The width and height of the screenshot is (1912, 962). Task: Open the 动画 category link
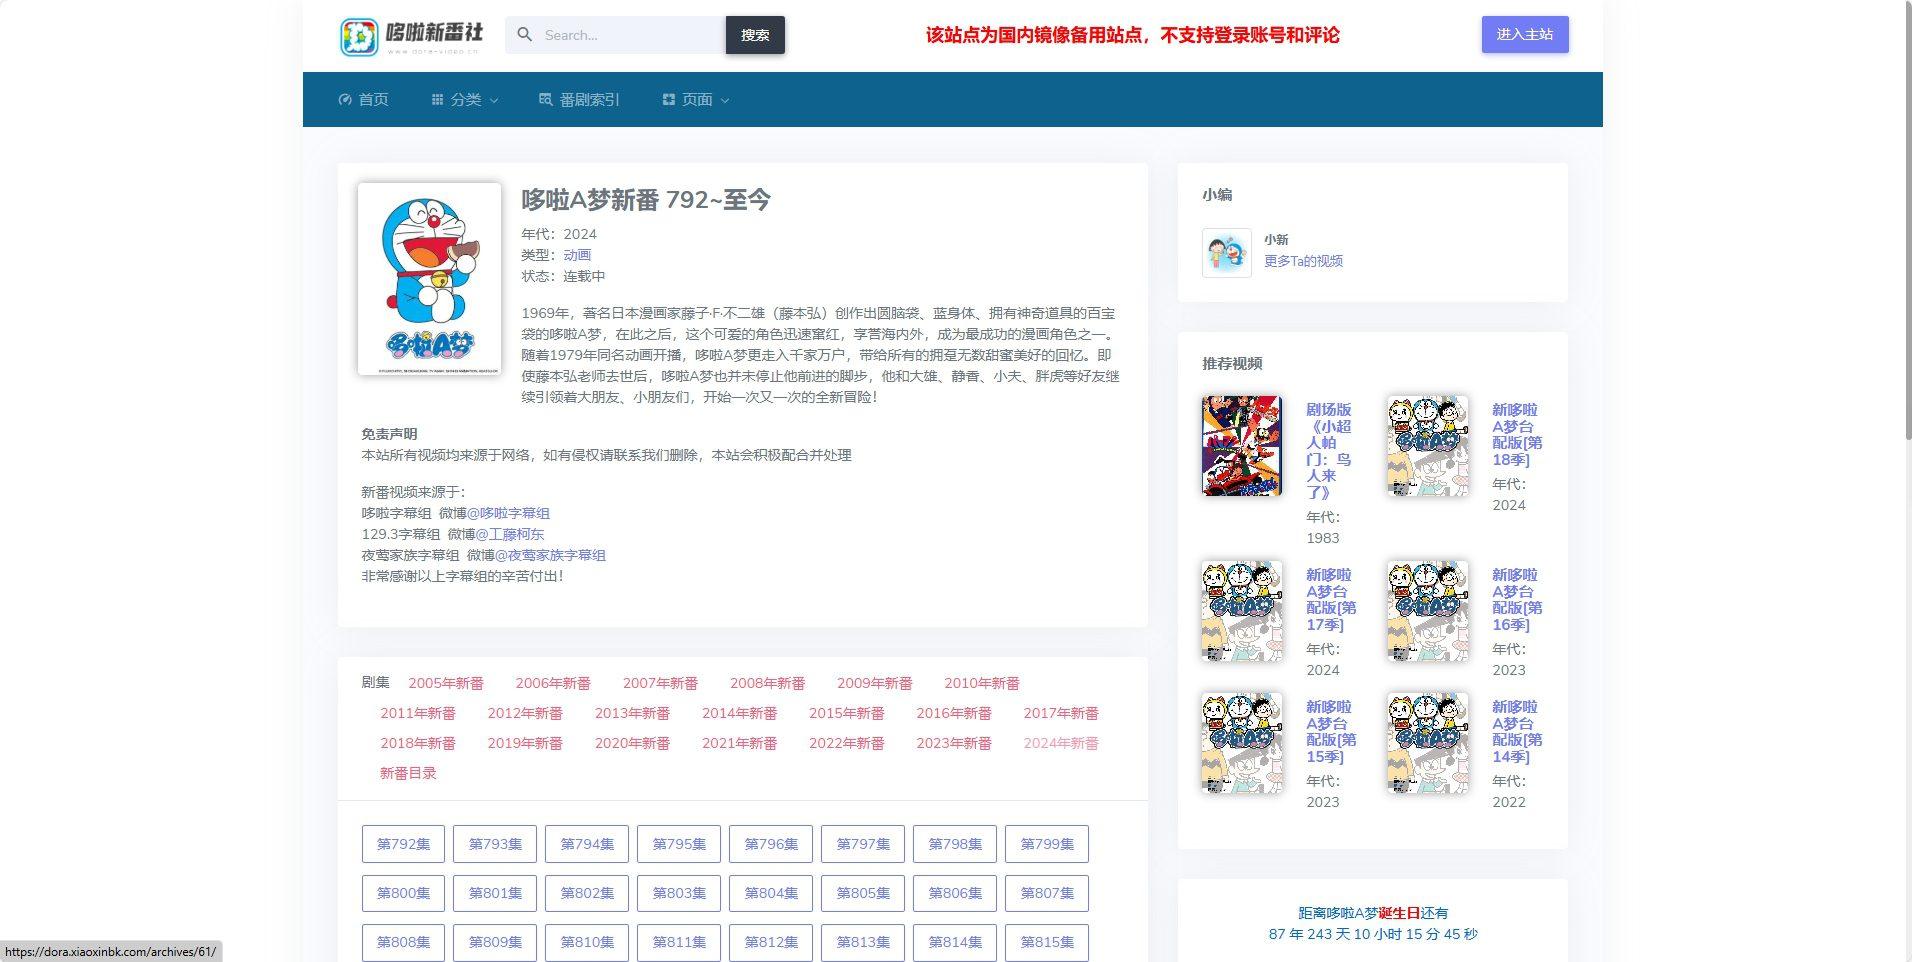point(578,254)
